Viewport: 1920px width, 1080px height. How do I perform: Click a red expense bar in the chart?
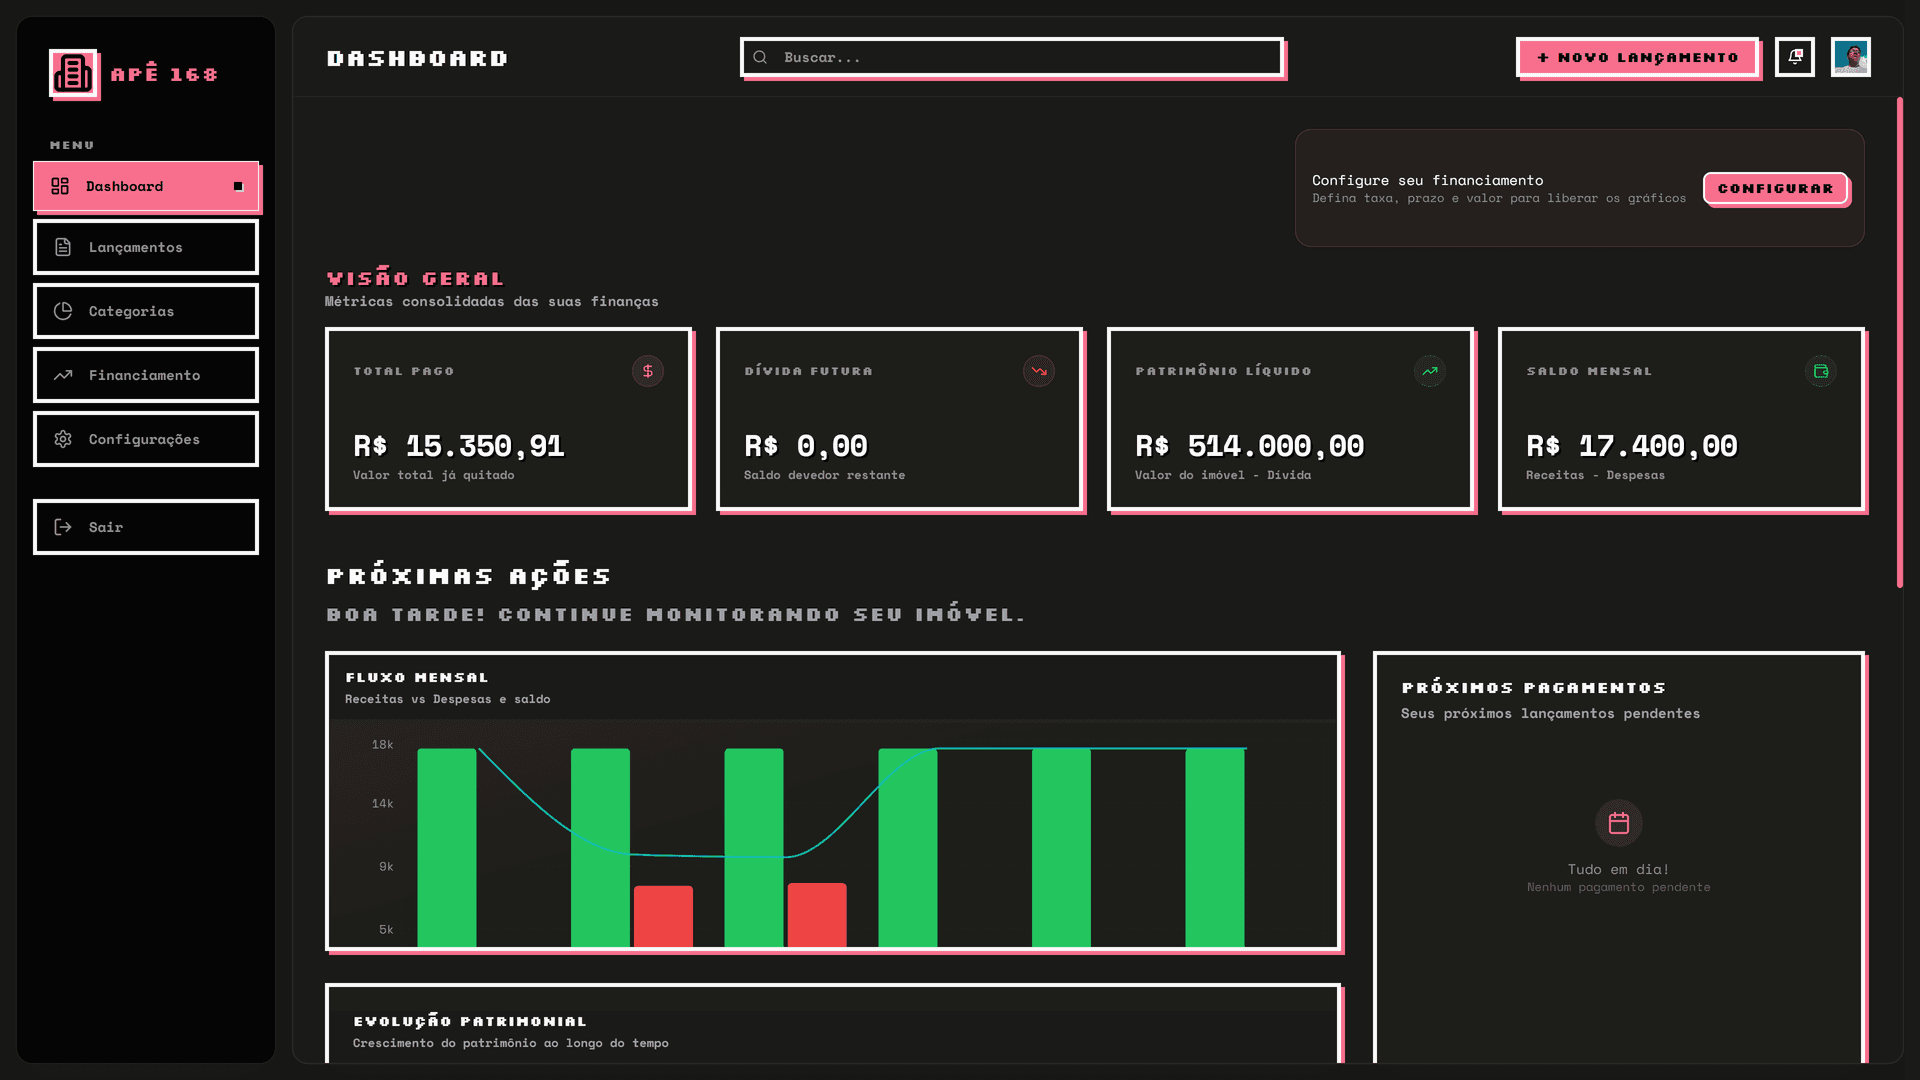pos(663,915)
